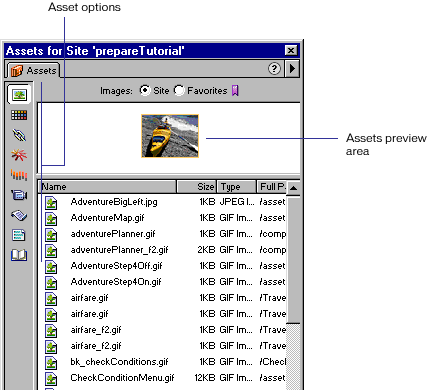The image size is (428, 390).
Task: Open the Library asset category
Action: (19, 255)
